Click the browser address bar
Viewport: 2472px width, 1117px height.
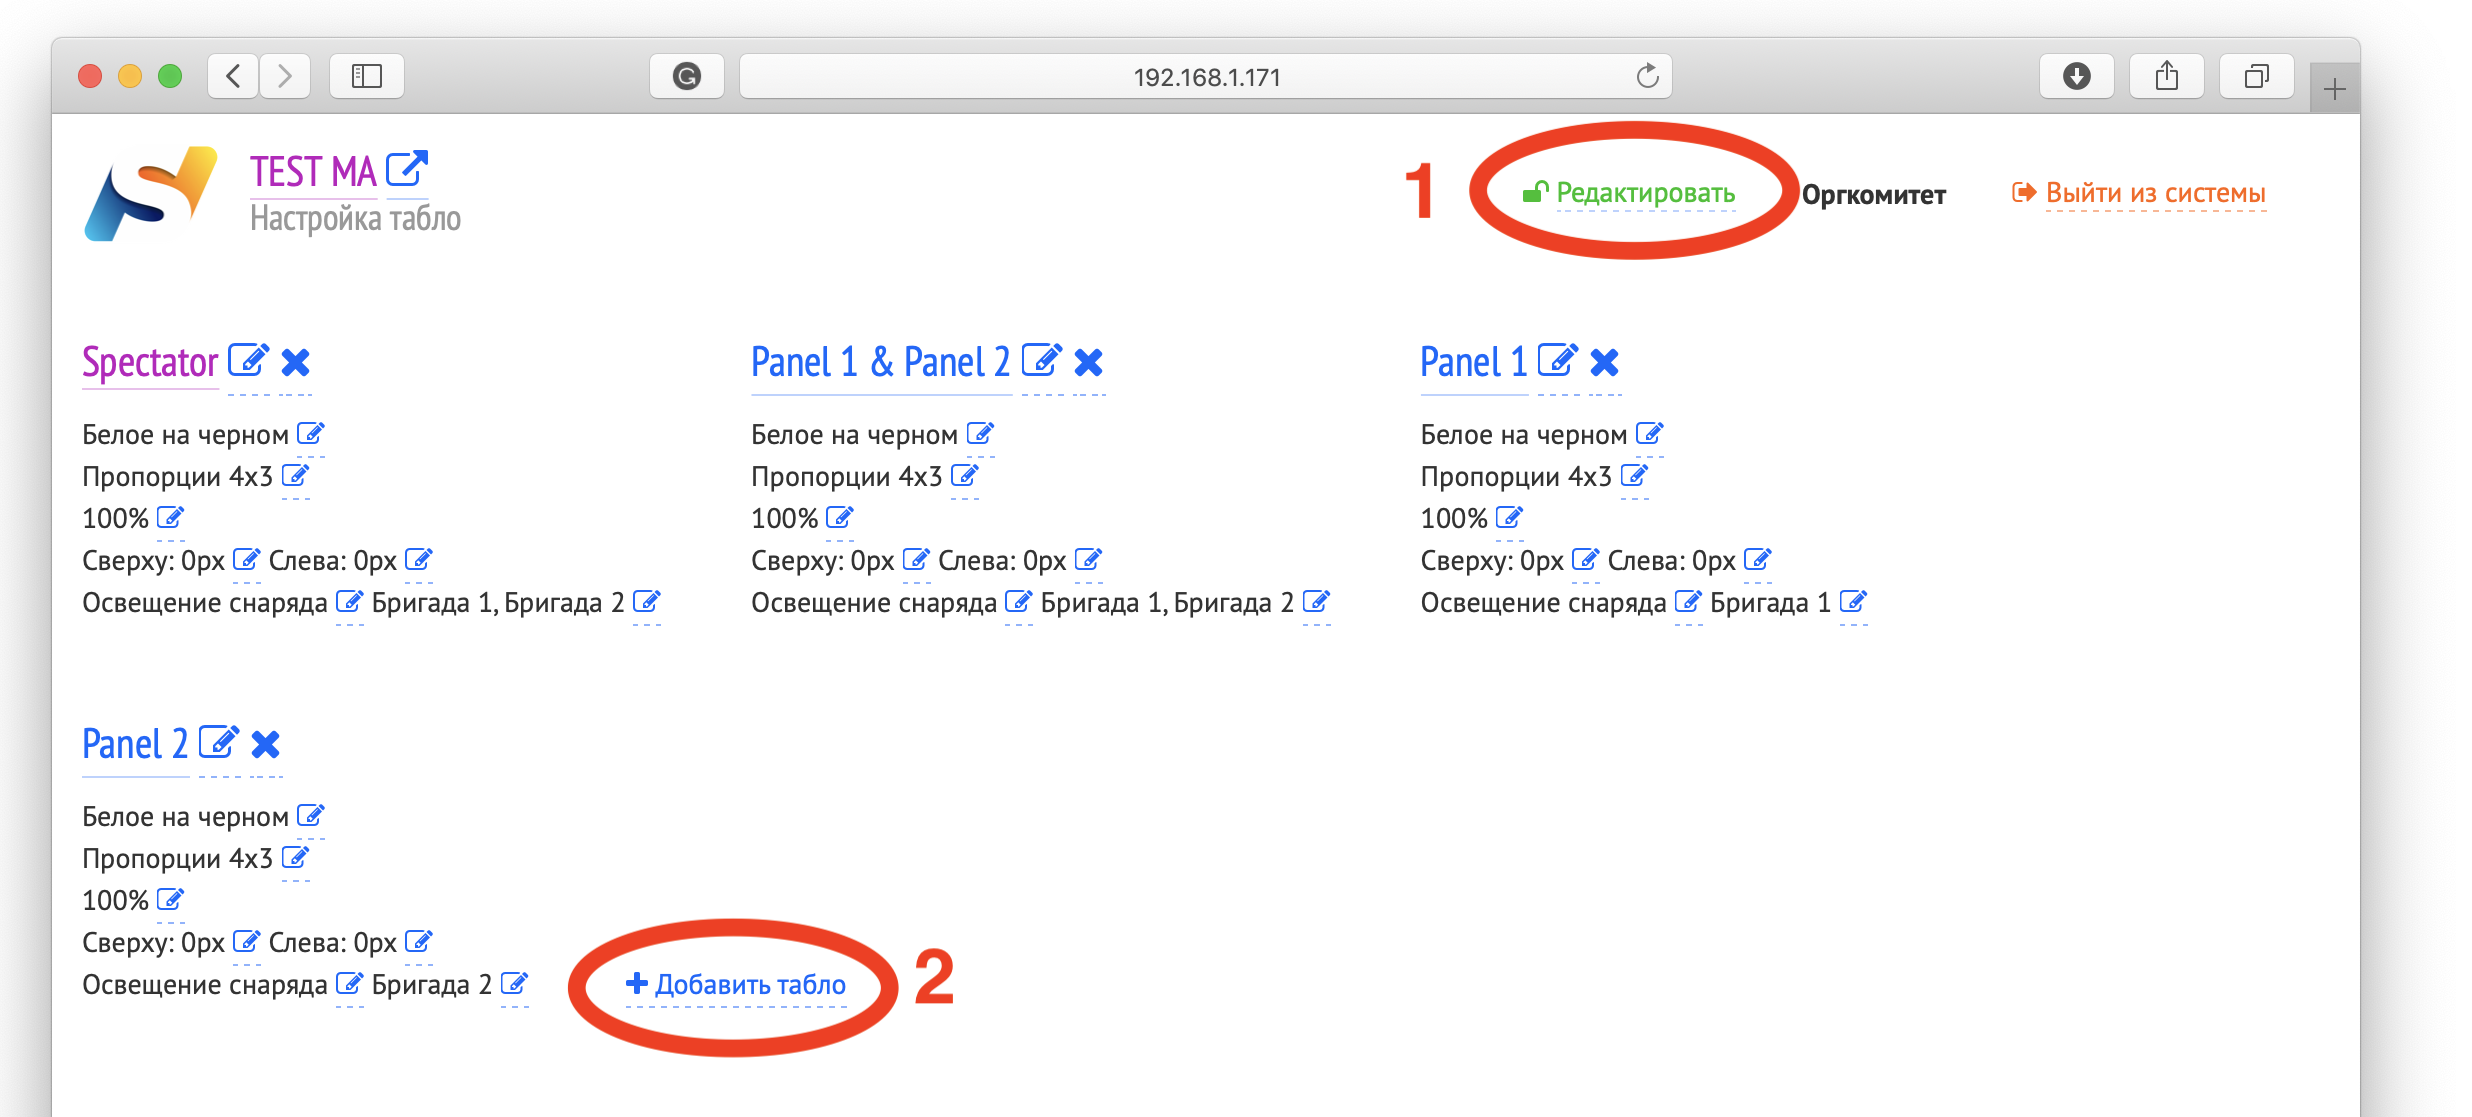point(1205,77)
